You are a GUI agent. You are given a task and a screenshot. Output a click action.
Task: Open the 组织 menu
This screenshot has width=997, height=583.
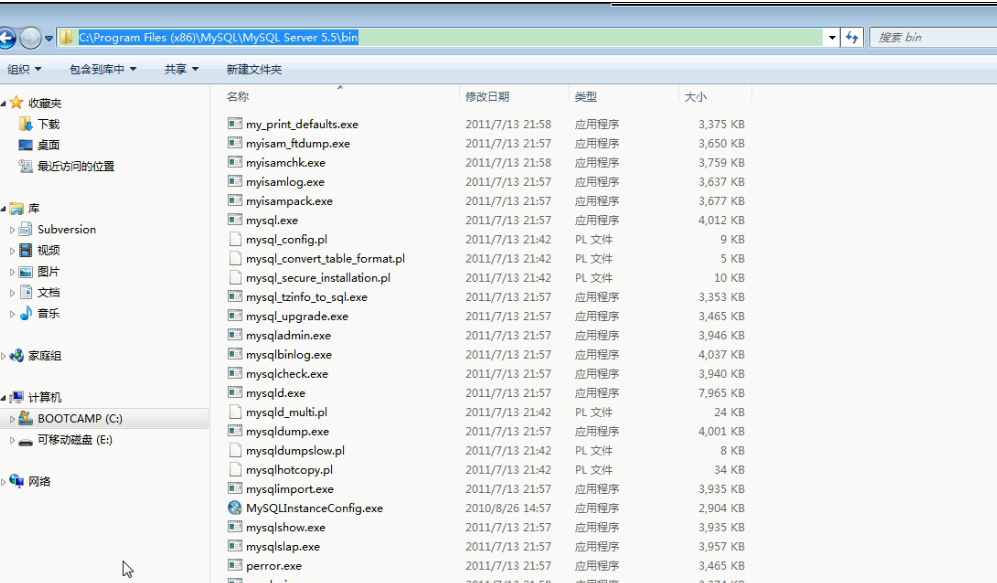24,69
